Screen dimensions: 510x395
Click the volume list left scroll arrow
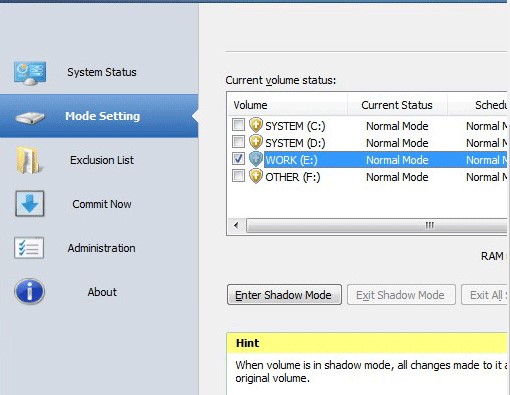pyautogui.click(x=236, y=225)
